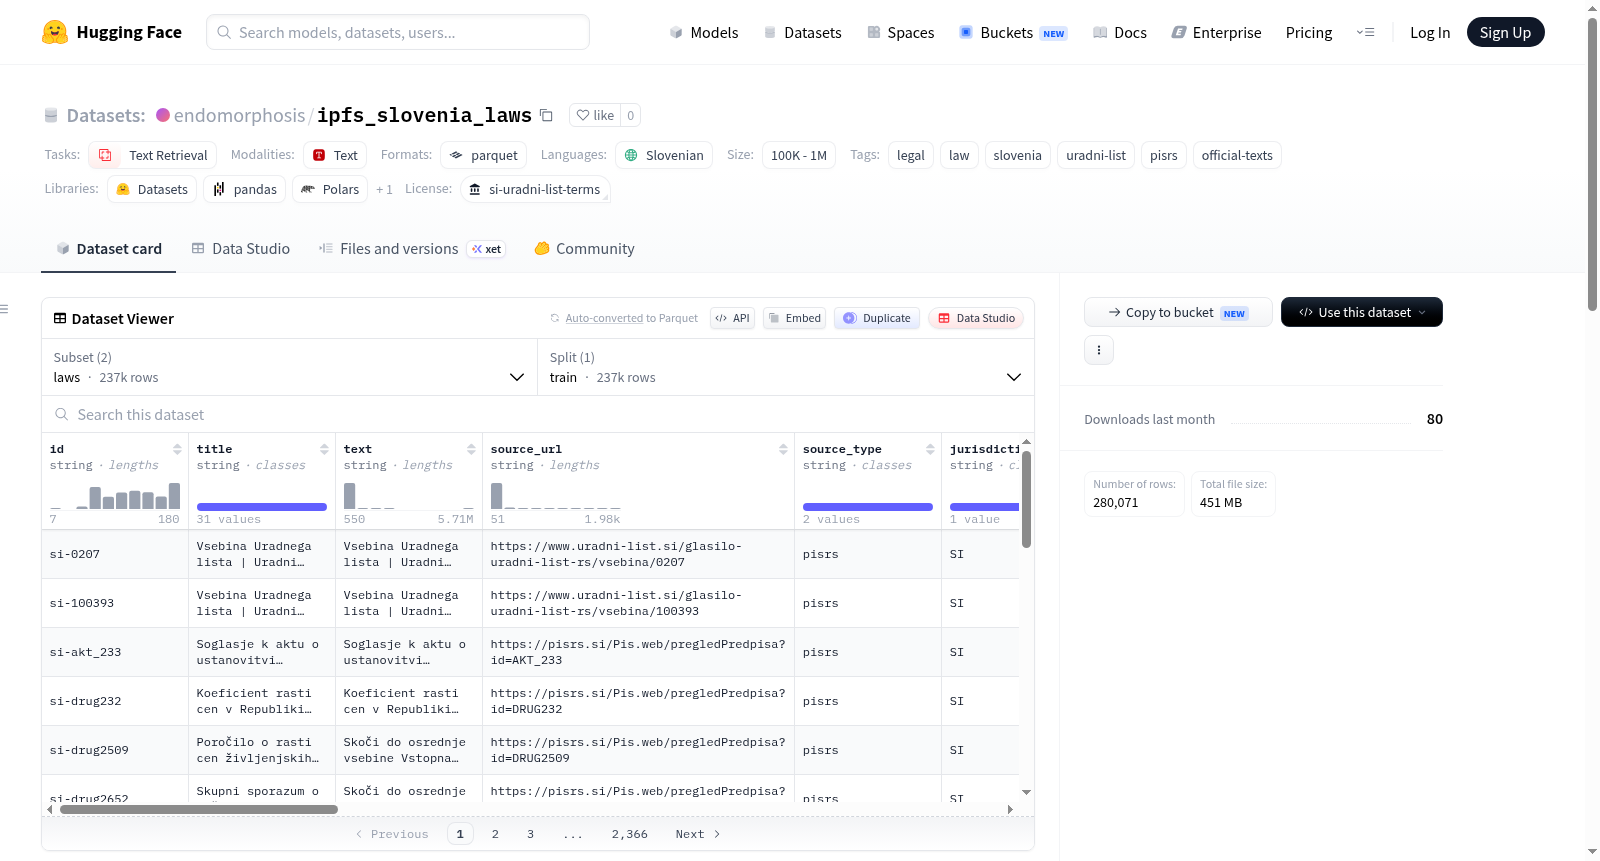
Task: Open the Docs menu
Action: (1120, 32)
